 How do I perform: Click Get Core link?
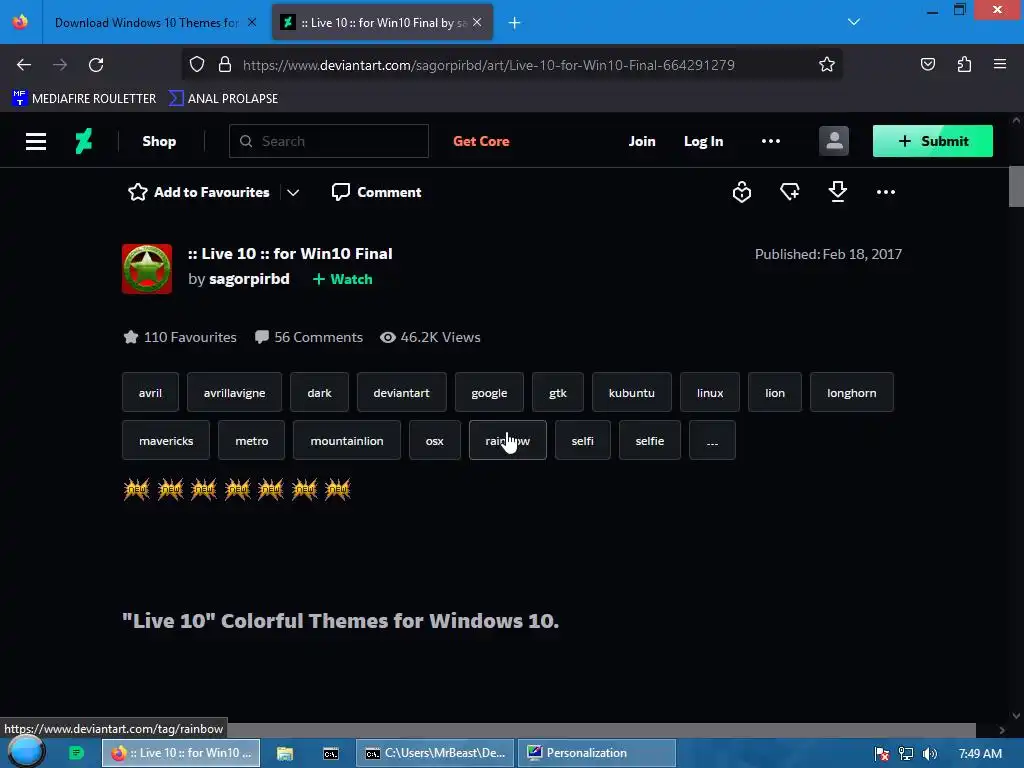click(x=481, y=141)
